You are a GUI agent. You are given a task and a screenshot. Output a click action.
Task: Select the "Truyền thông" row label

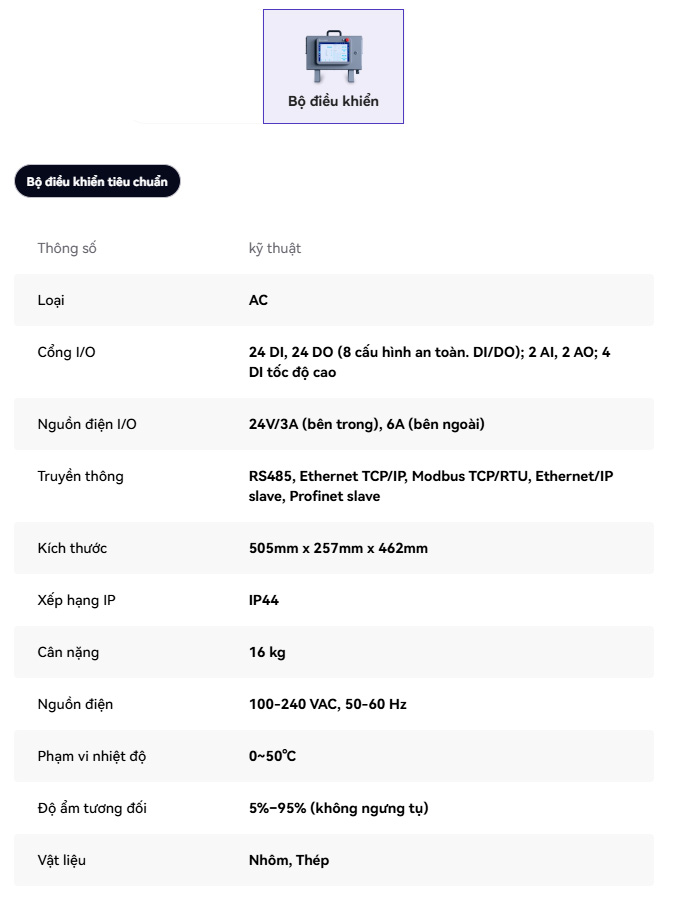[x=80, y=476]
